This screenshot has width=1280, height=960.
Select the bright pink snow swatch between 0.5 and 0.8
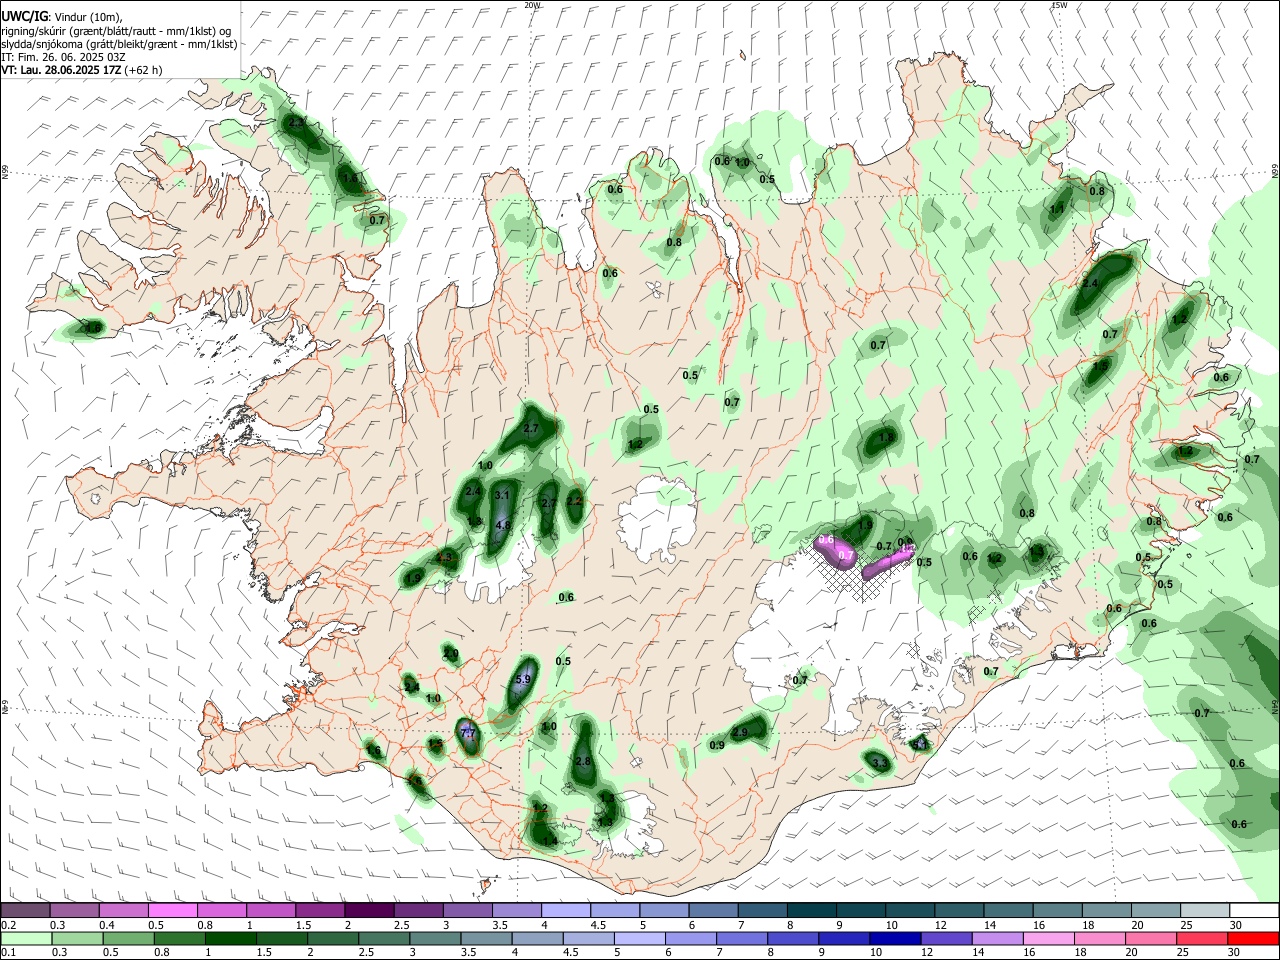(x=172, y=911)
